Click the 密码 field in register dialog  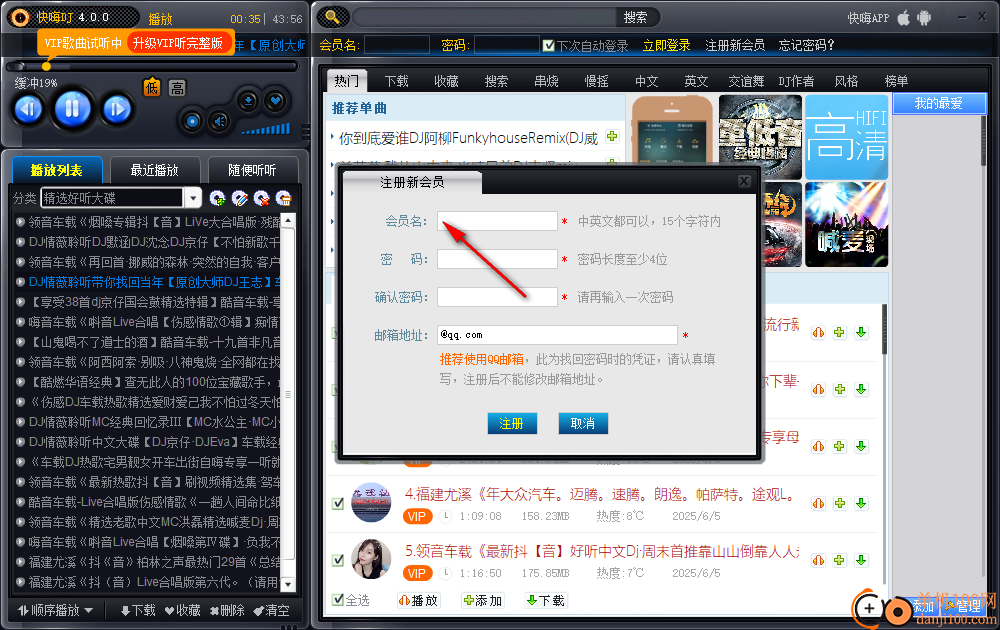[x=497, y=259]
